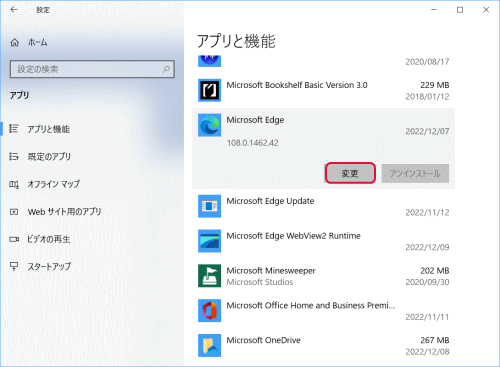Click the Microsoft Minesweeper icon

pyautogui.click(x=209, y=276)
